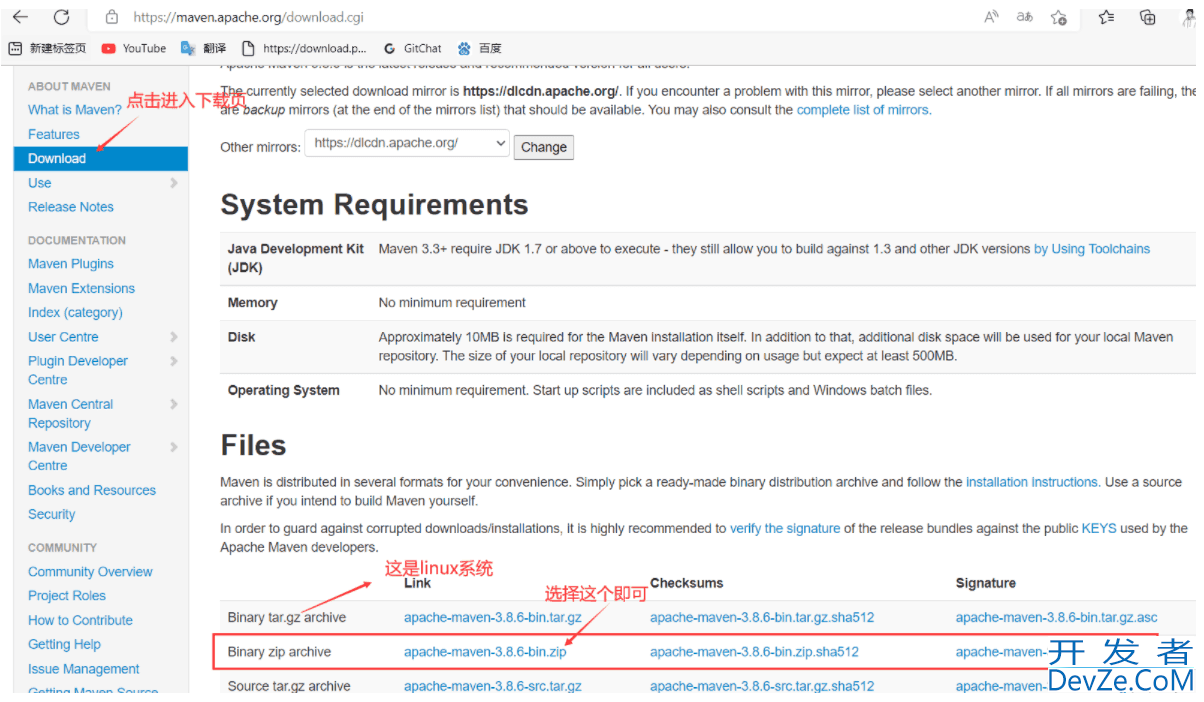
Task: Expand the Use submenu chevron
Action: tap(174, 183)
